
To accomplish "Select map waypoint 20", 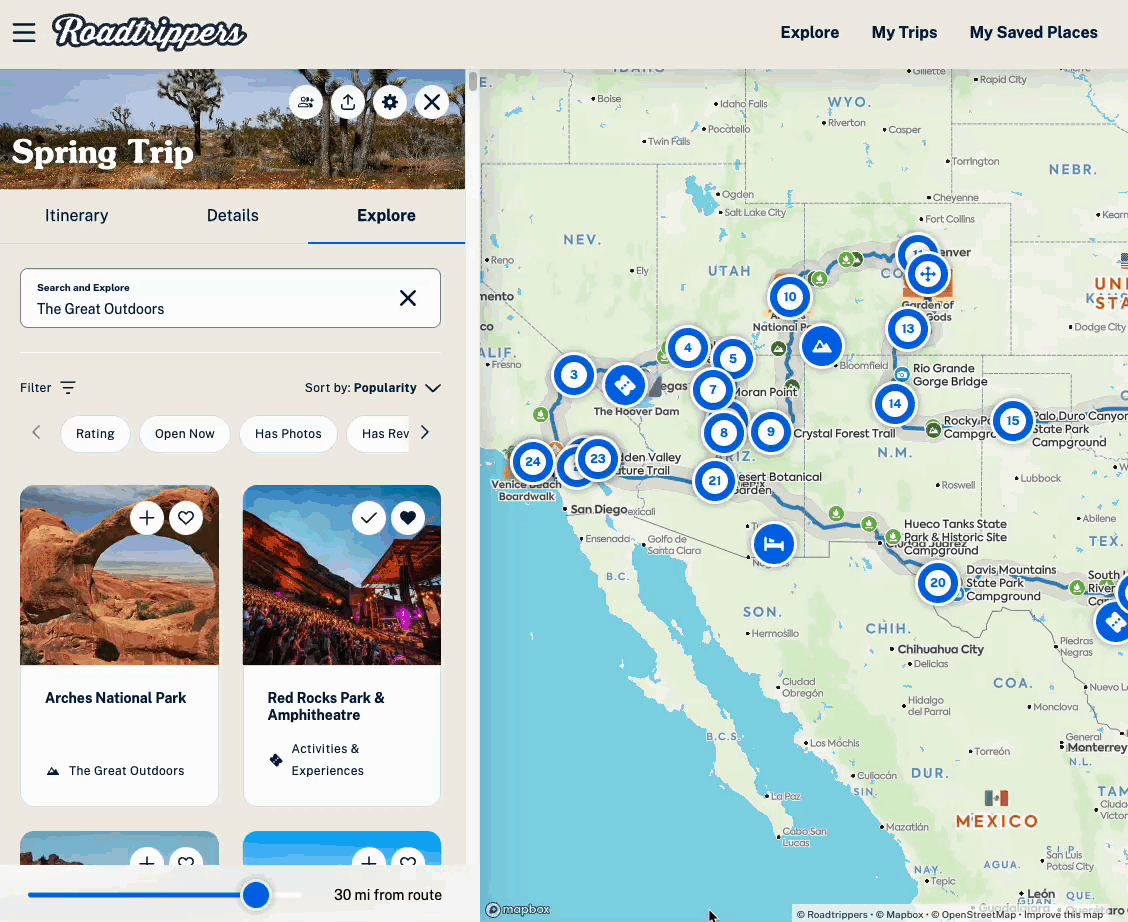I will click(x=938, y=583).
